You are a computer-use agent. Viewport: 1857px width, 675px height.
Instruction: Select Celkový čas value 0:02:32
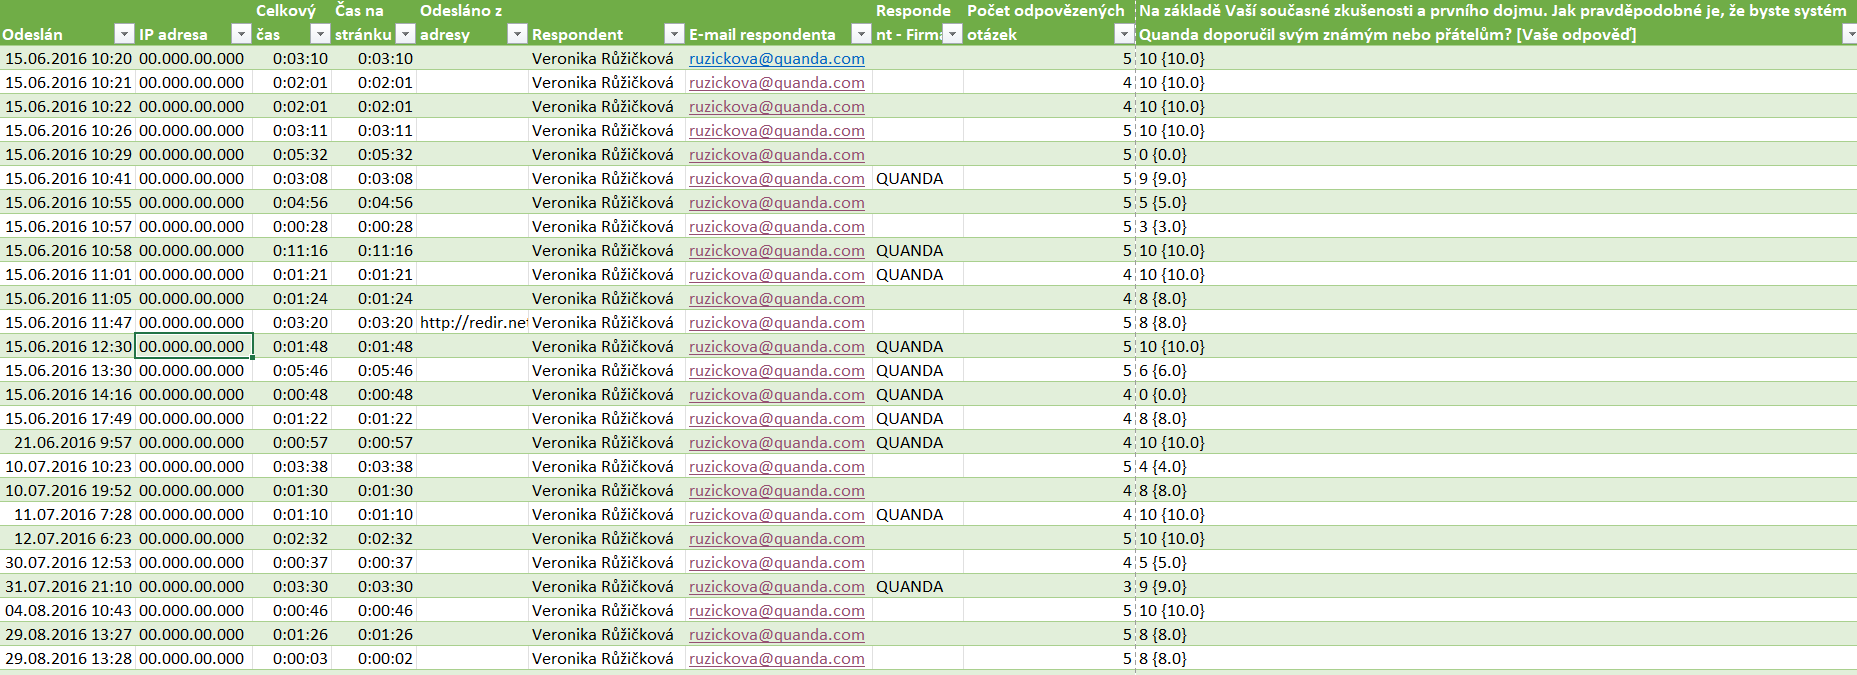[x=292, y=538]
